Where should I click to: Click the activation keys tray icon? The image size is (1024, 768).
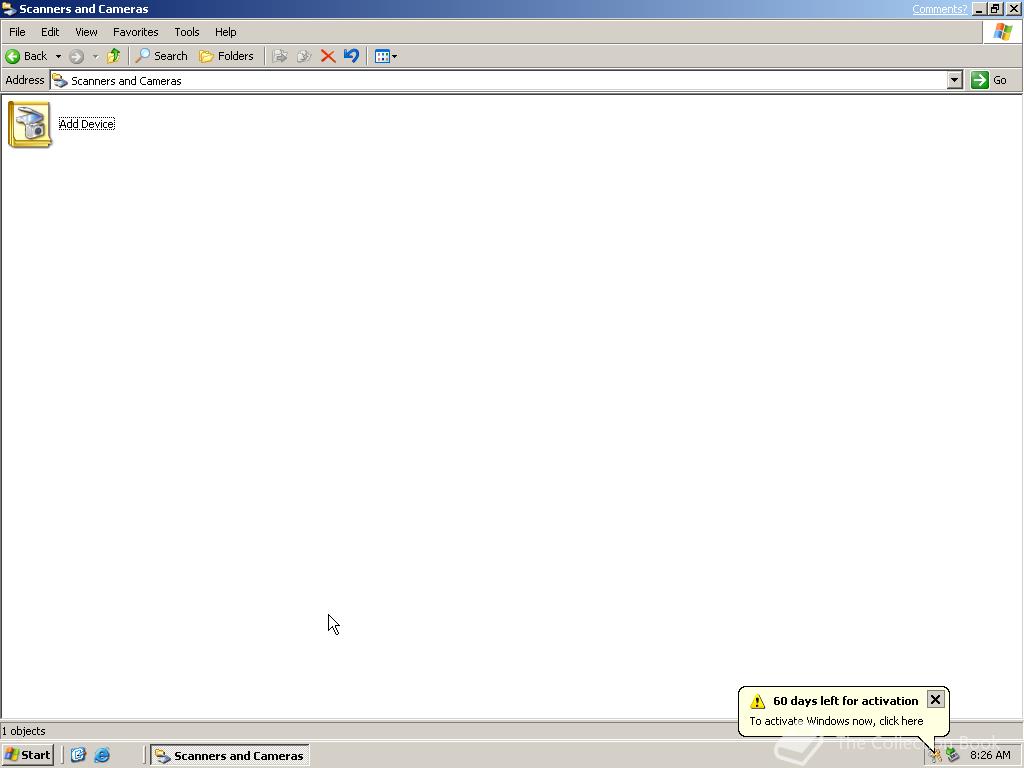coord(936,755)
